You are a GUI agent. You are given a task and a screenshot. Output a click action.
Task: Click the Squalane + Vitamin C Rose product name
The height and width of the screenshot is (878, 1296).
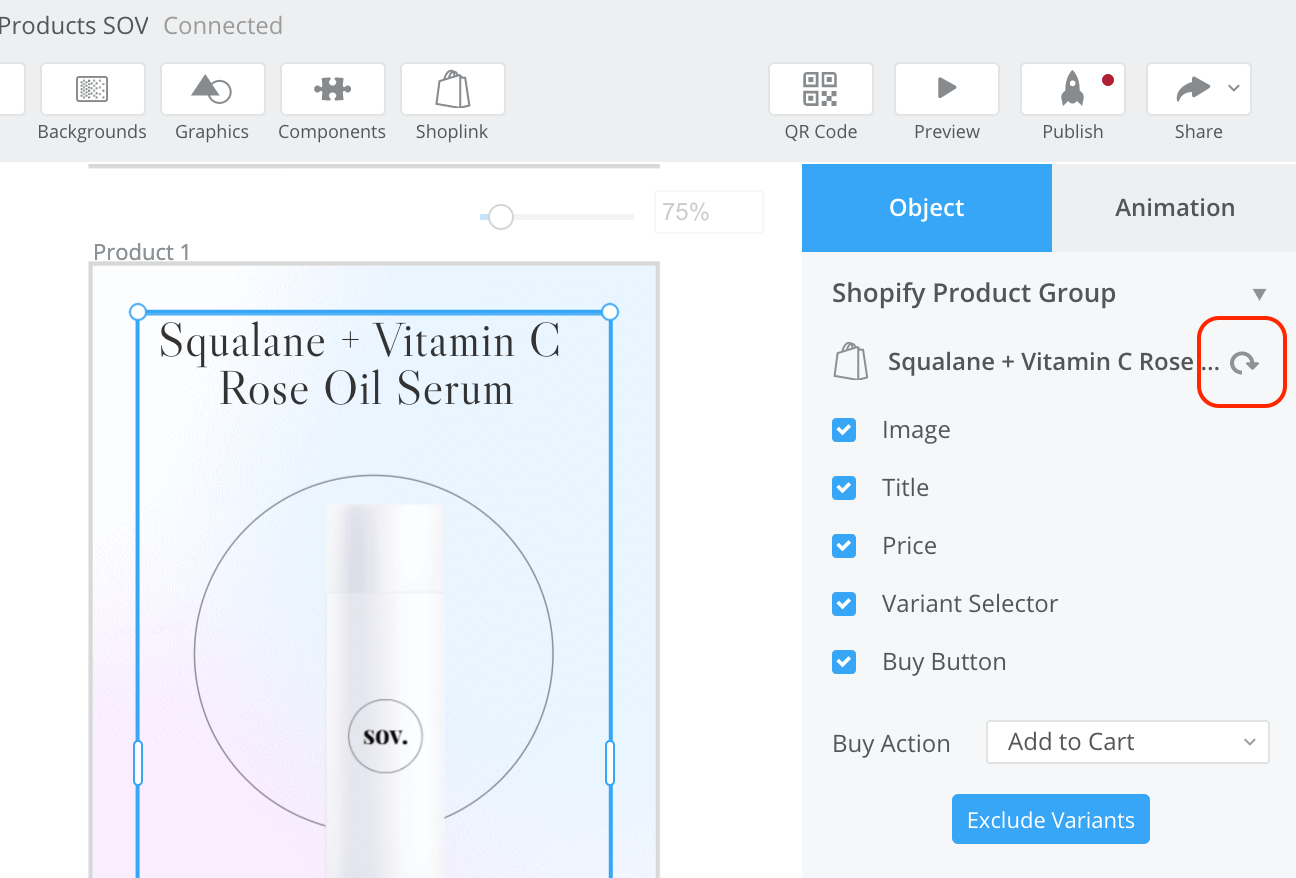coord(1053,362)
